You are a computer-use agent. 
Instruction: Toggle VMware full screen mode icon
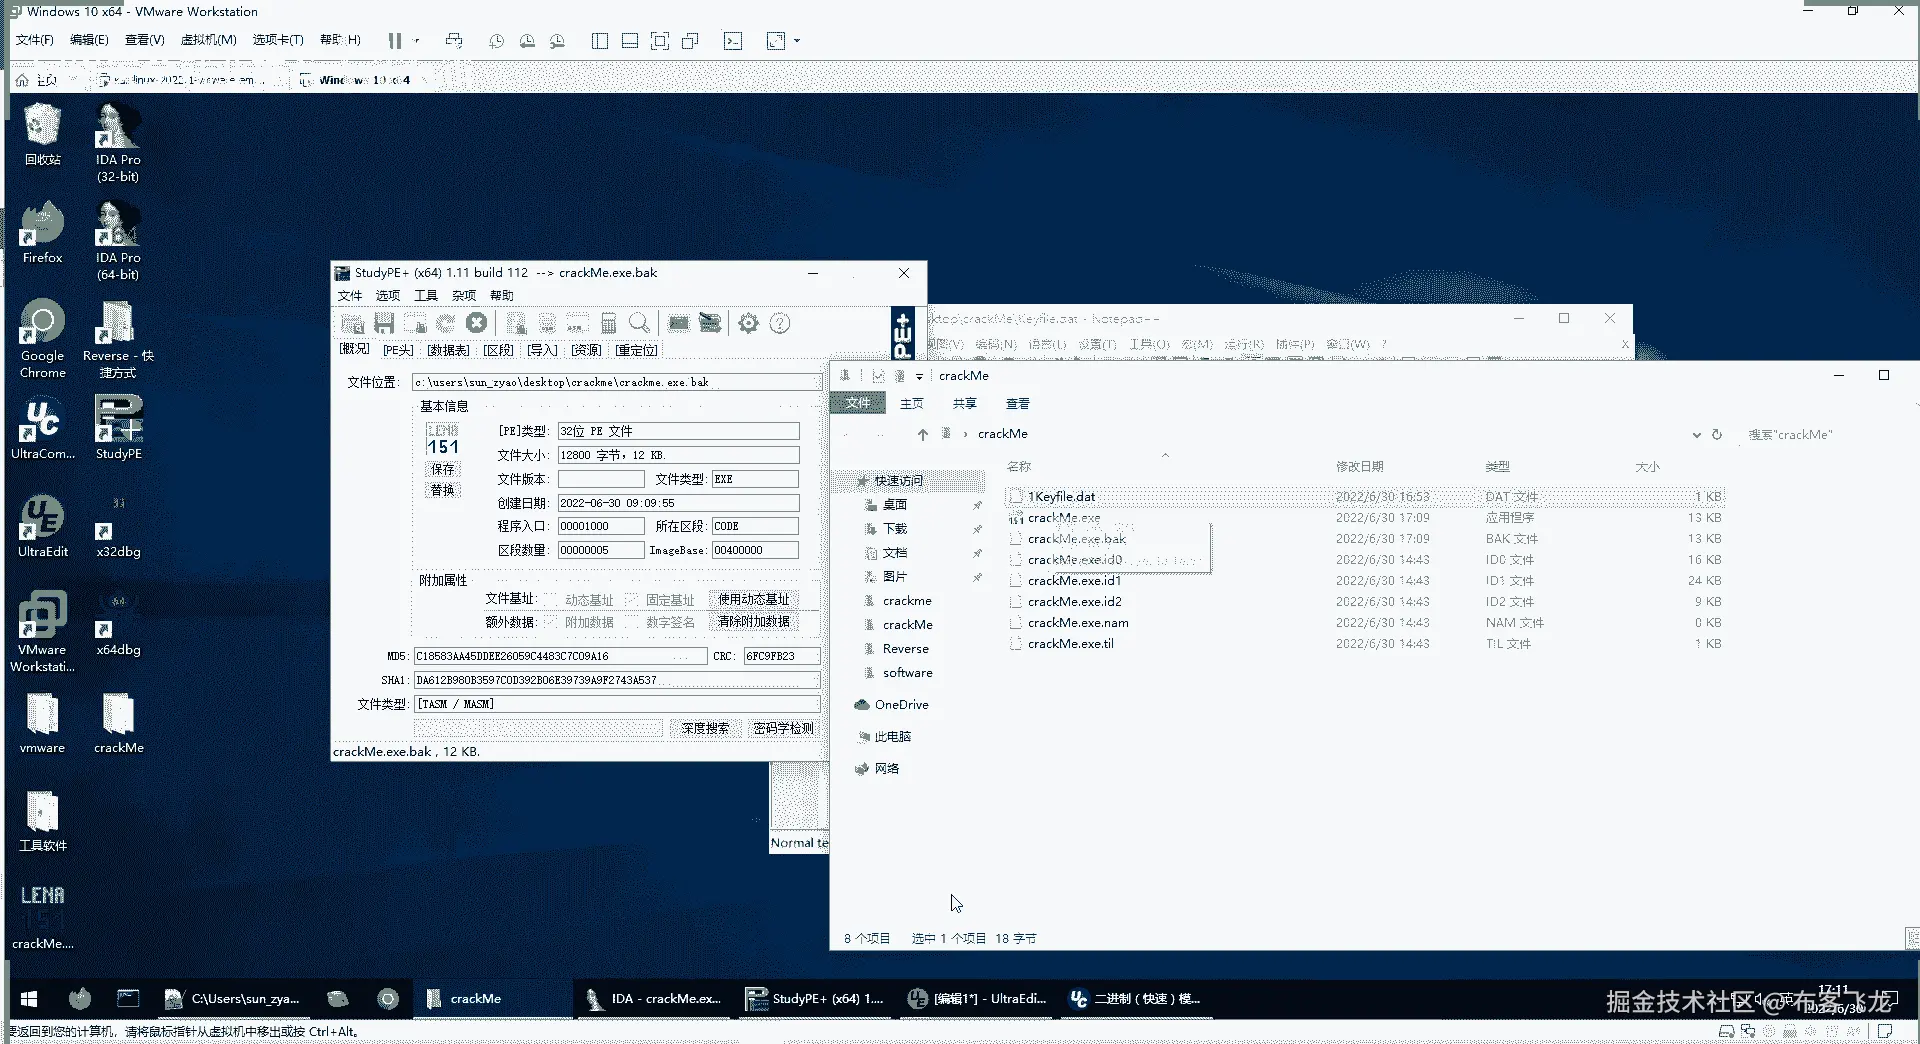coord(660,41)
